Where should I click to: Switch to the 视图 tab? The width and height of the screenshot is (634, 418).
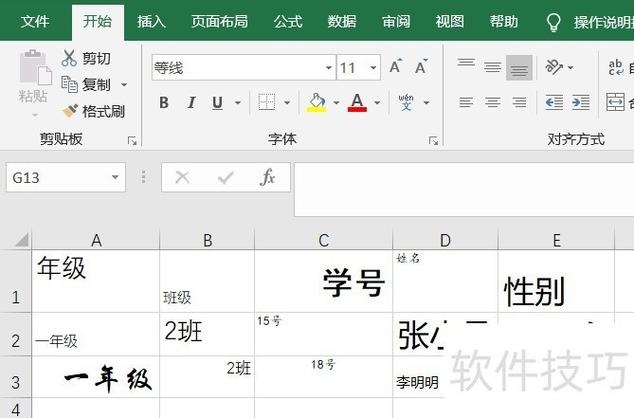450,21
